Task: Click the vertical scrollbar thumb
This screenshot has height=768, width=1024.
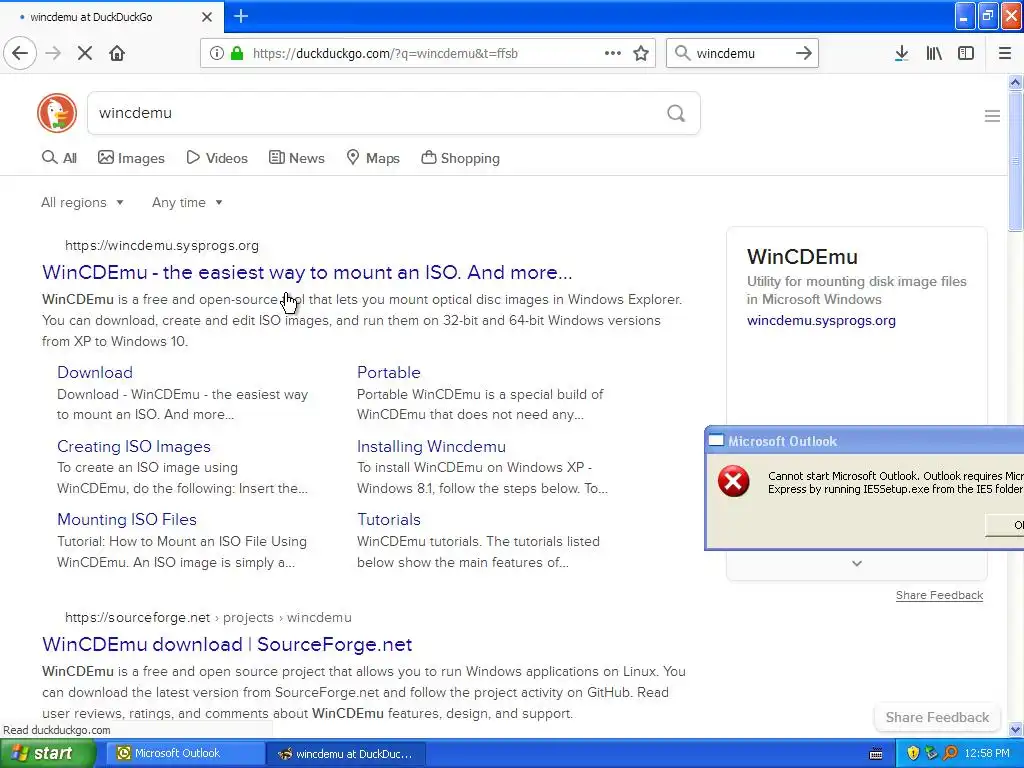Action: [x=1015, y=161]
